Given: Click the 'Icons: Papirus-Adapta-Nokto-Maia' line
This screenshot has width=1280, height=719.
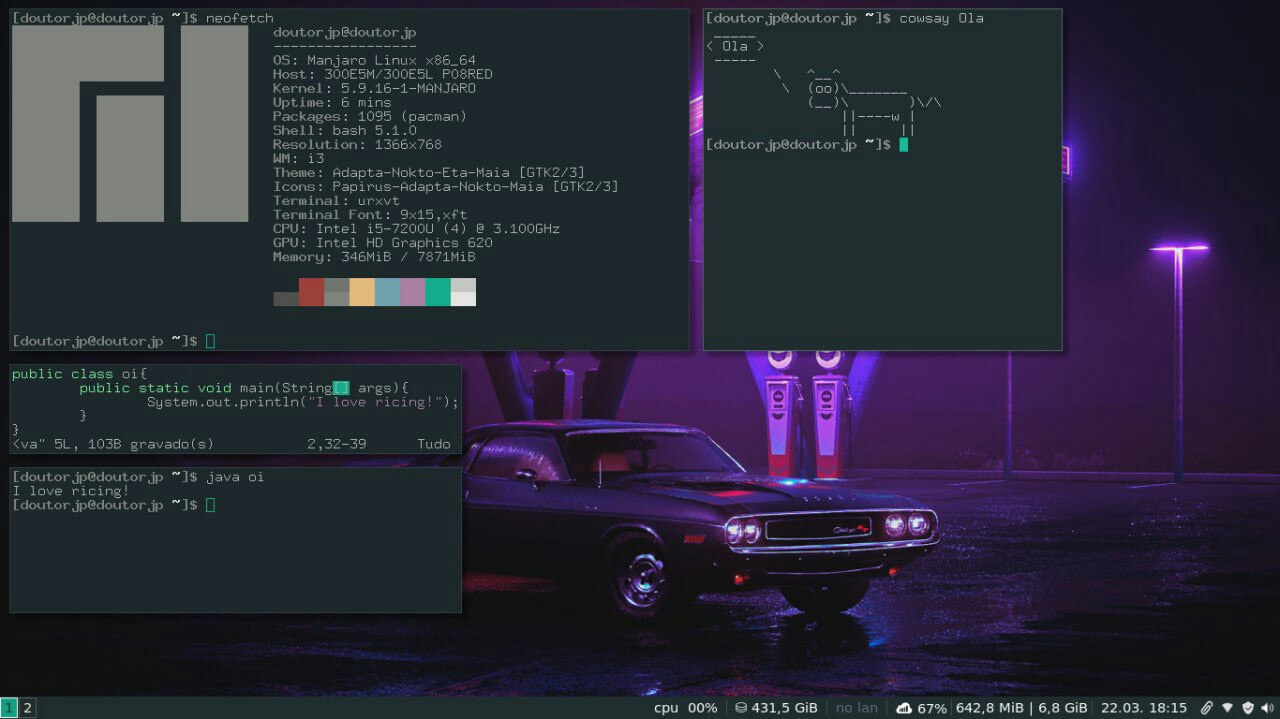Looking at the screenshot, I should tap(446, 186).
